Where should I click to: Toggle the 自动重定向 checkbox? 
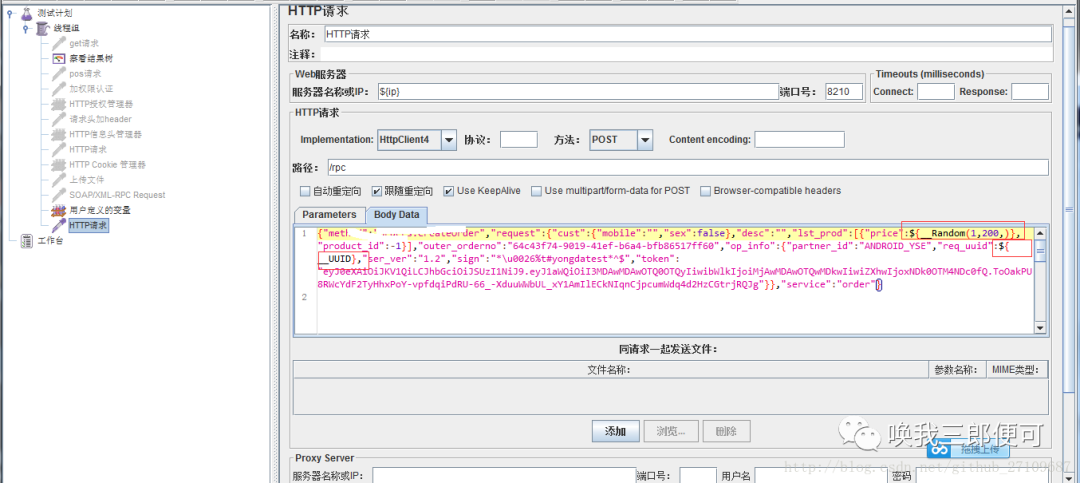point(305,191)
